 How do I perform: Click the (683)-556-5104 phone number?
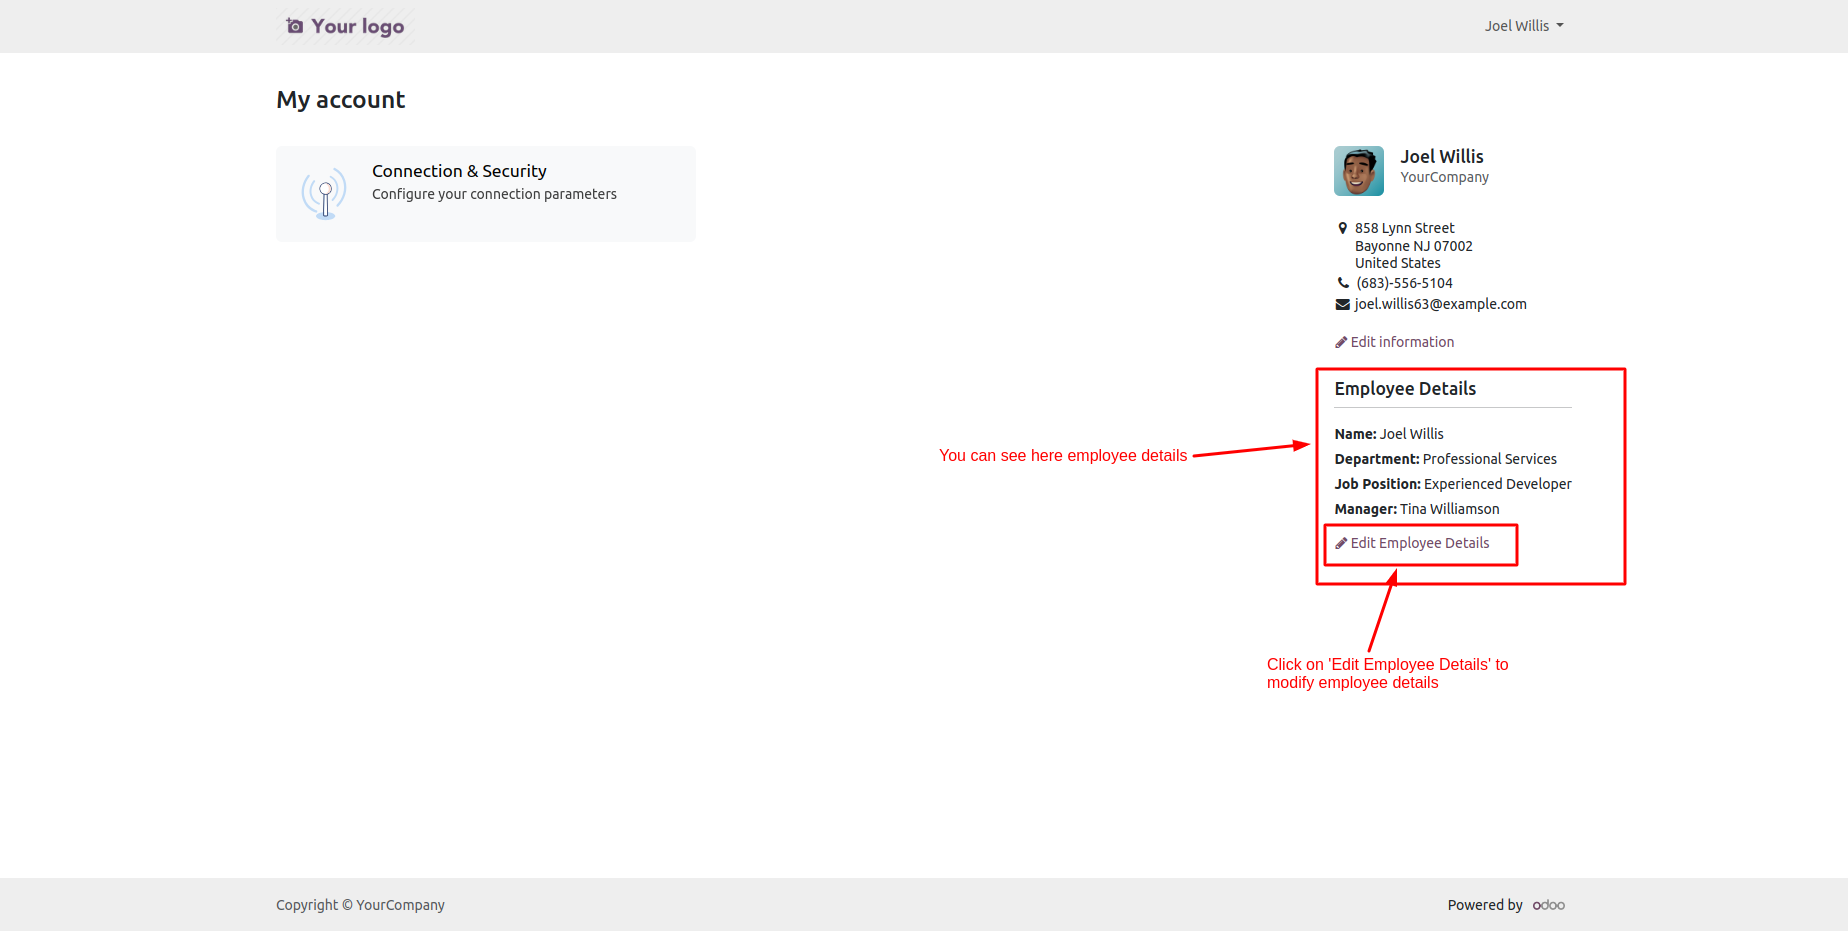point(1404,283)
